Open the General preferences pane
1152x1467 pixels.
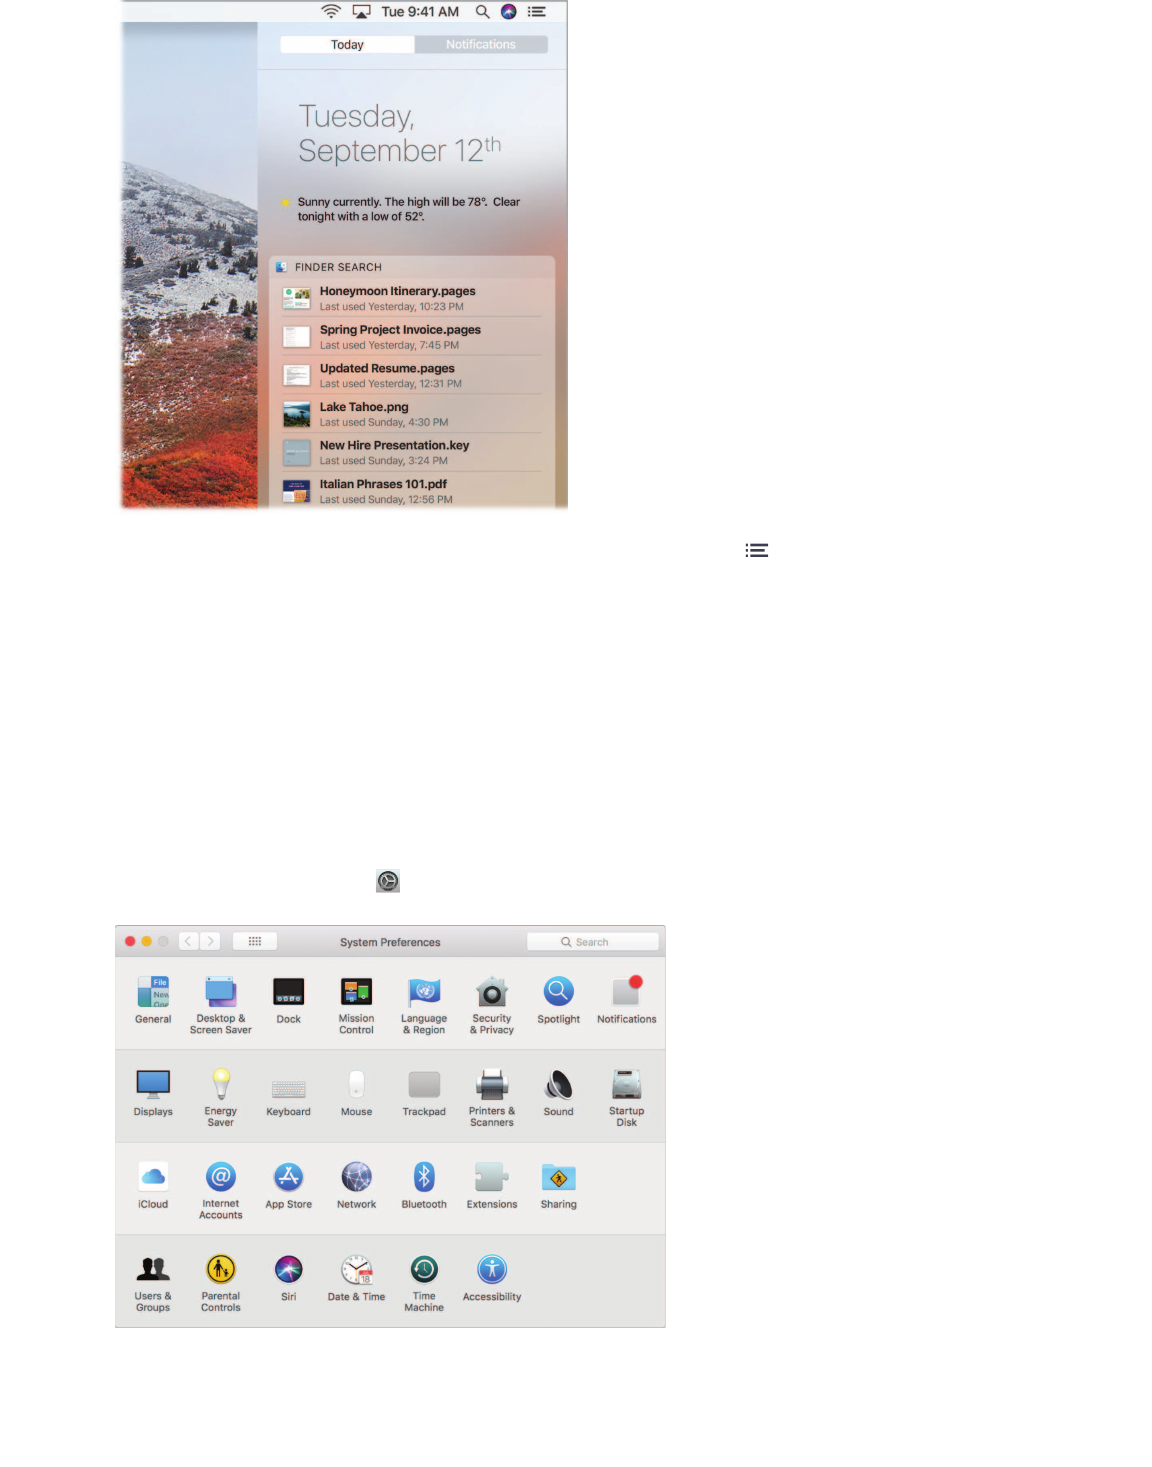(153, 1000)
